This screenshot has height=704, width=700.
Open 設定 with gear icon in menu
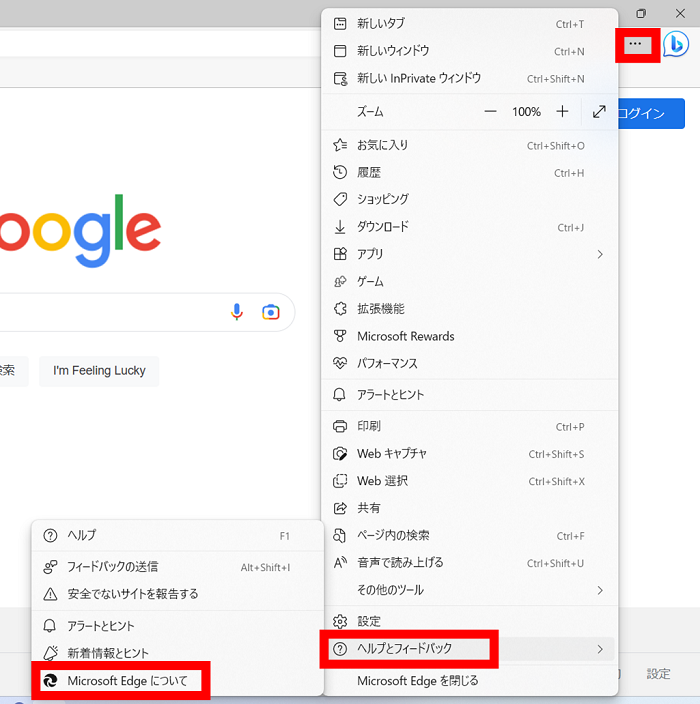coord(470,621)
